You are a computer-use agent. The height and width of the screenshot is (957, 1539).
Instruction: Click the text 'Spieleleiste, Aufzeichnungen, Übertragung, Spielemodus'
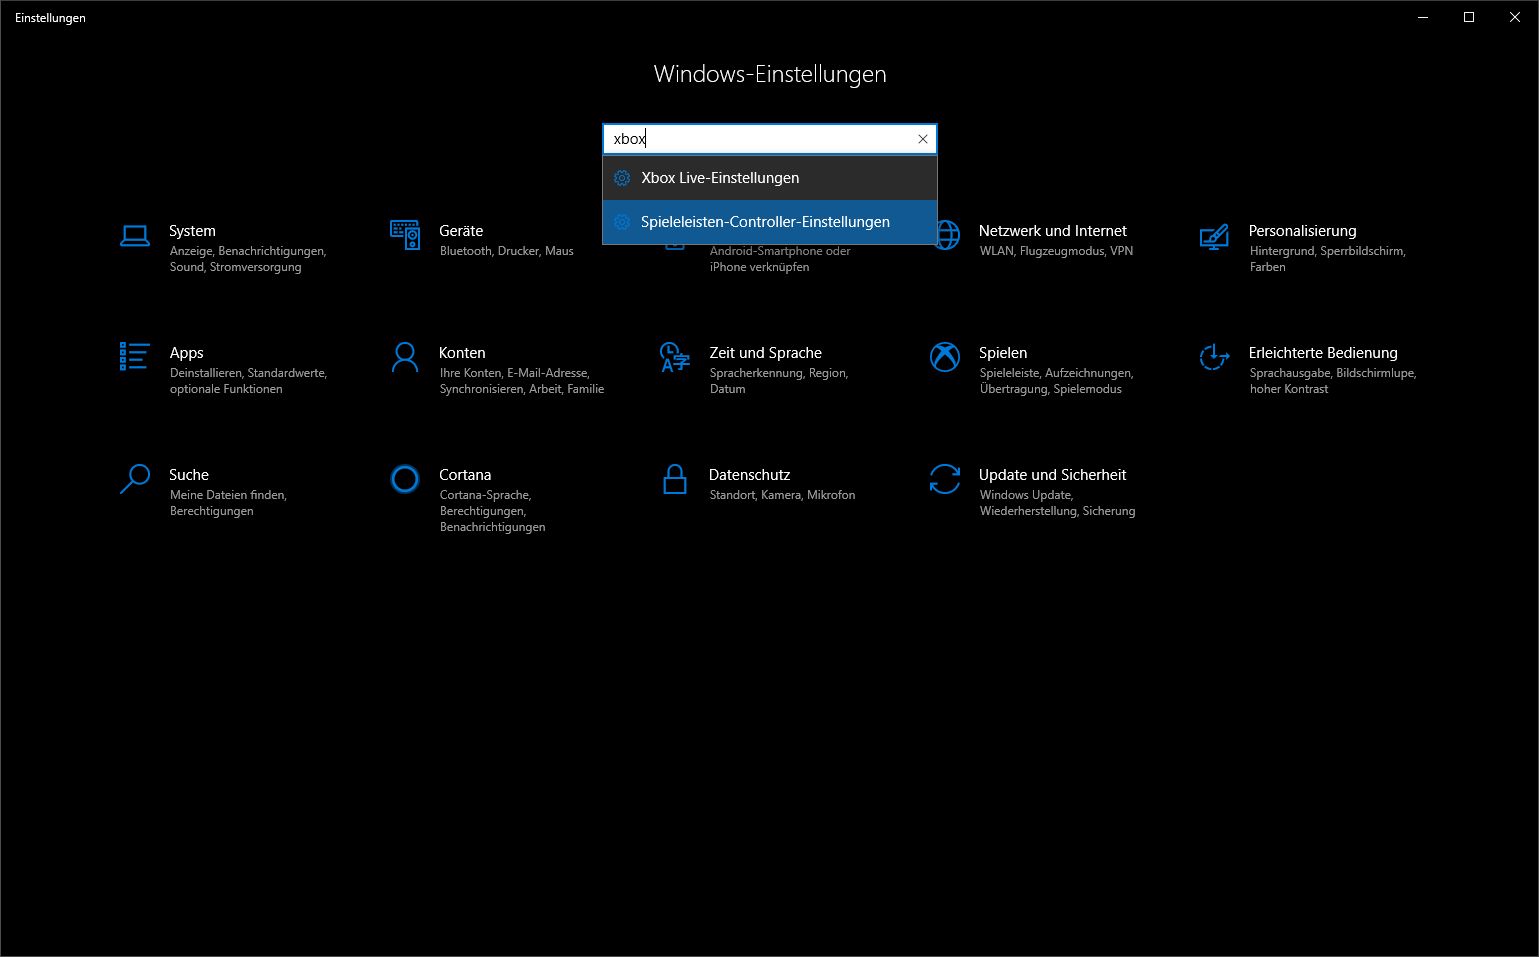click(1056, 381)
